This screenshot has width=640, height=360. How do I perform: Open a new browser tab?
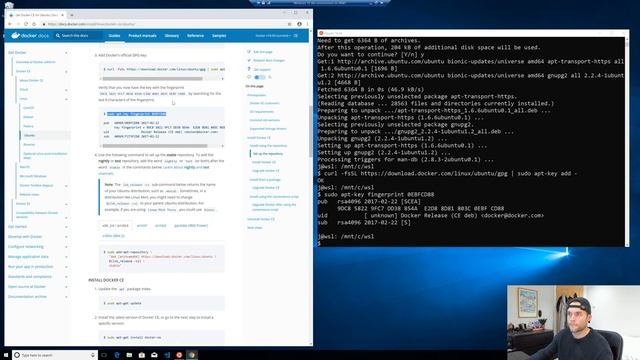pyautogui.click(x=72, y=15)
